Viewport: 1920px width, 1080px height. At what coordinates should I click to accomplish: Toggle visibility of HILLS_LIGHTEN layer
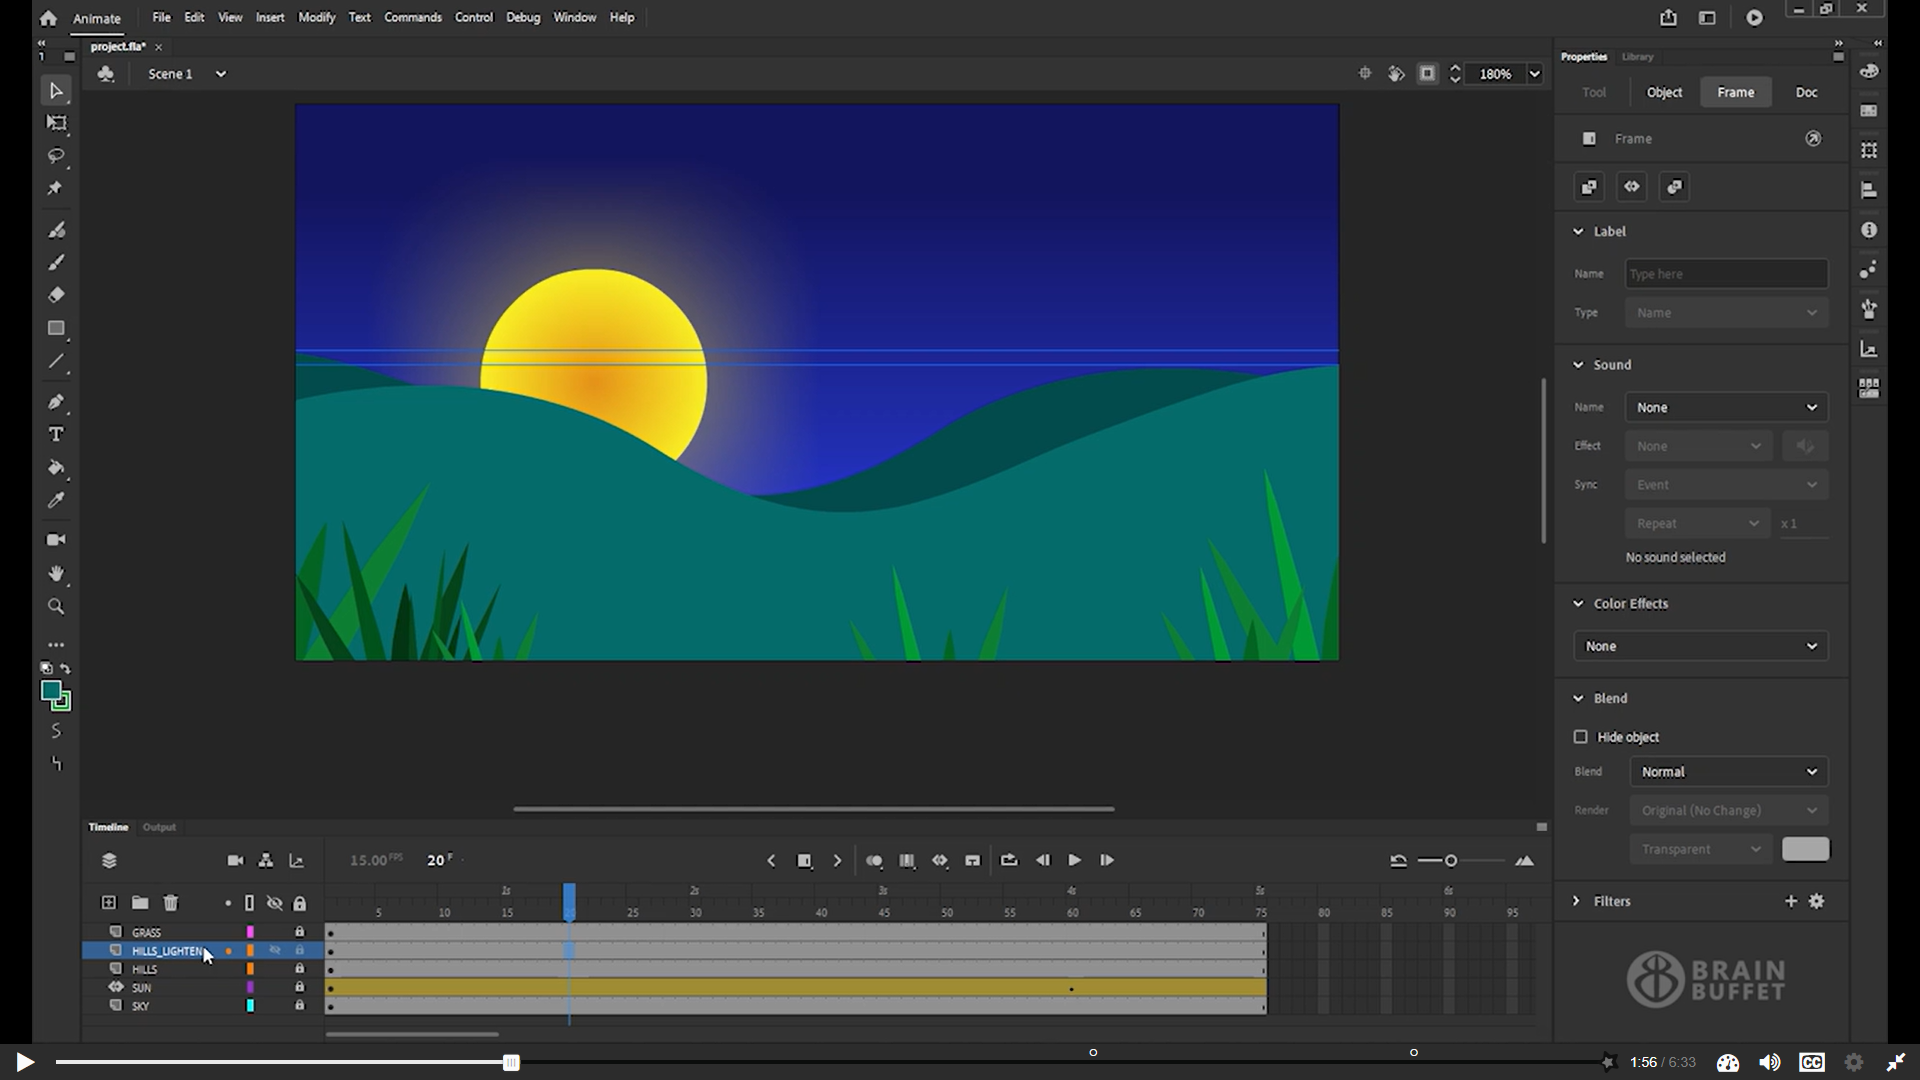coord(275,951)
